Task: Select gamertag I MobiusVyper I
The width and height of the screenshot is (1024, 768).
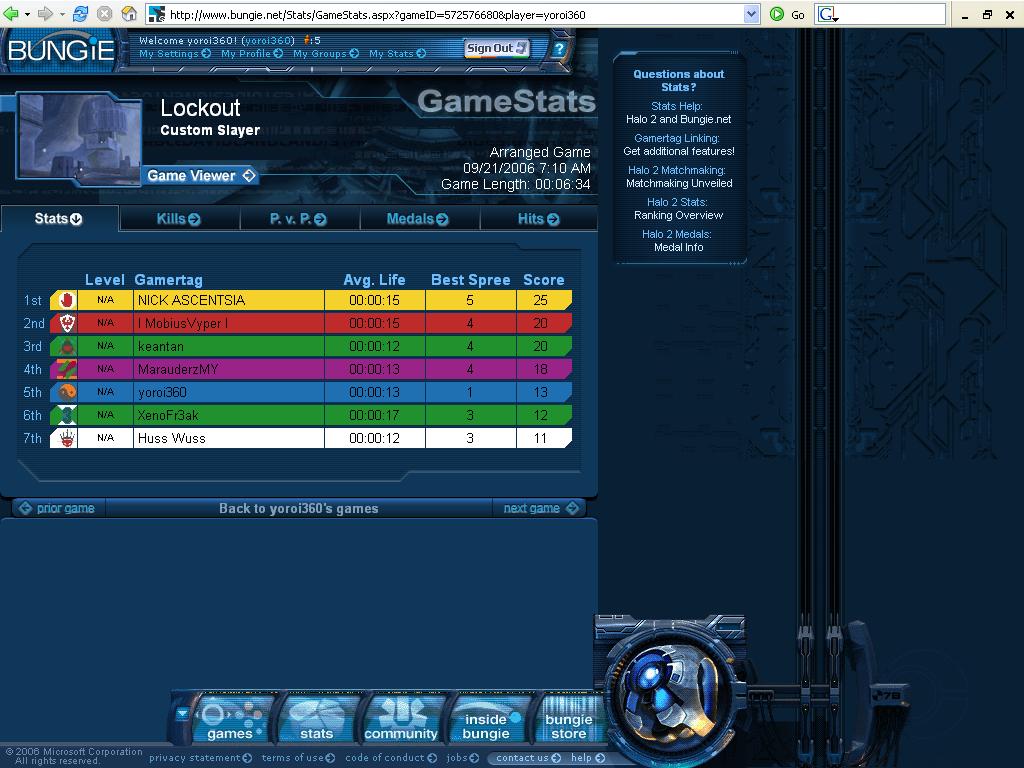Action: 183,323
